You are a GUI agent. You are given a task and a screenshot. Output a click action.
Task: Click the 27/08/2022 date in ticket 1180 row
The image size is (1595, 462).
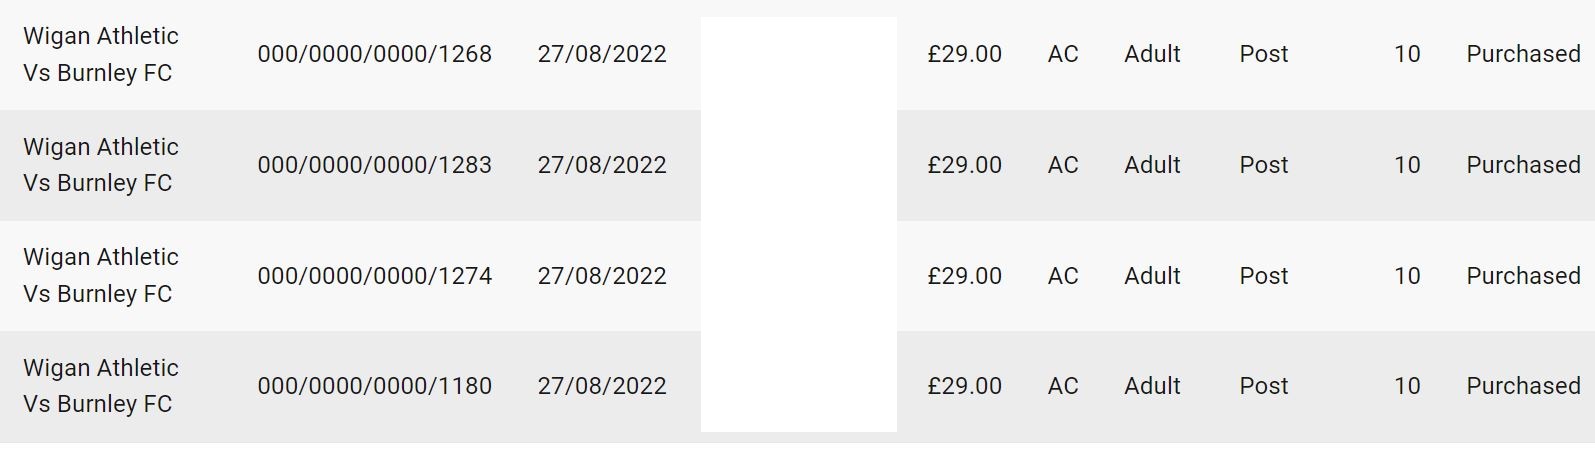(602, 386)
